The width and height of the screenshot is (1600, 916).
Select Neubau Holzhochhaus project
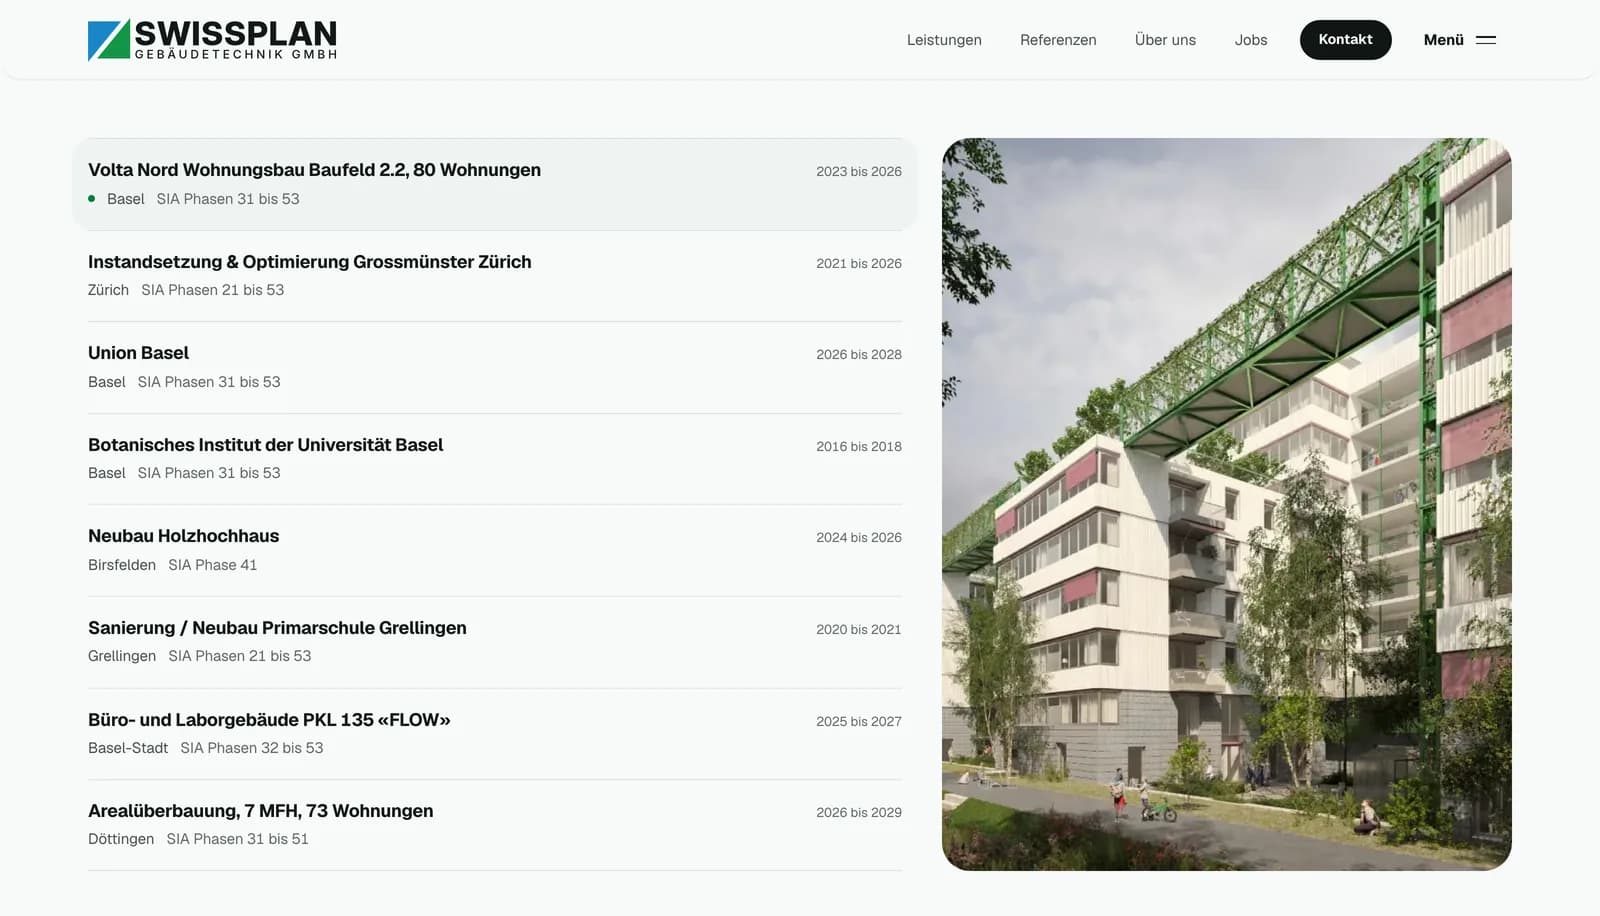click(495, 550)
